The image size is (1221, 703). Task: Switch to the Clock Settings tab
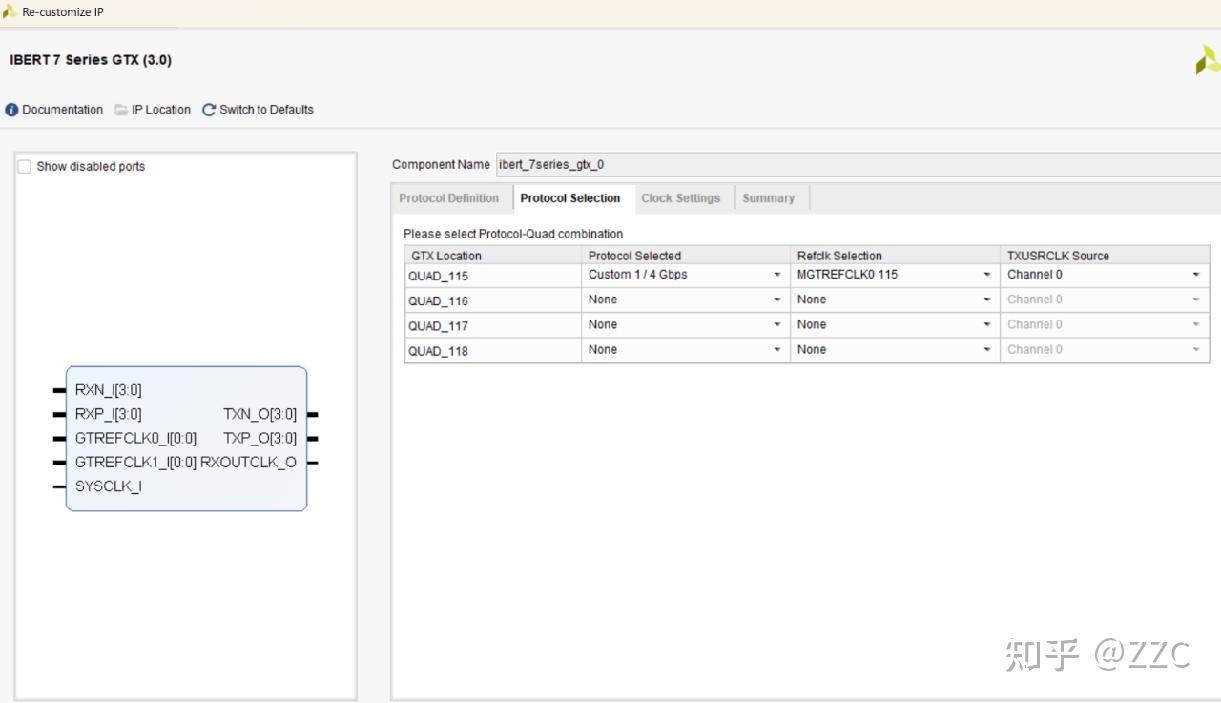(x=680, y=198)
